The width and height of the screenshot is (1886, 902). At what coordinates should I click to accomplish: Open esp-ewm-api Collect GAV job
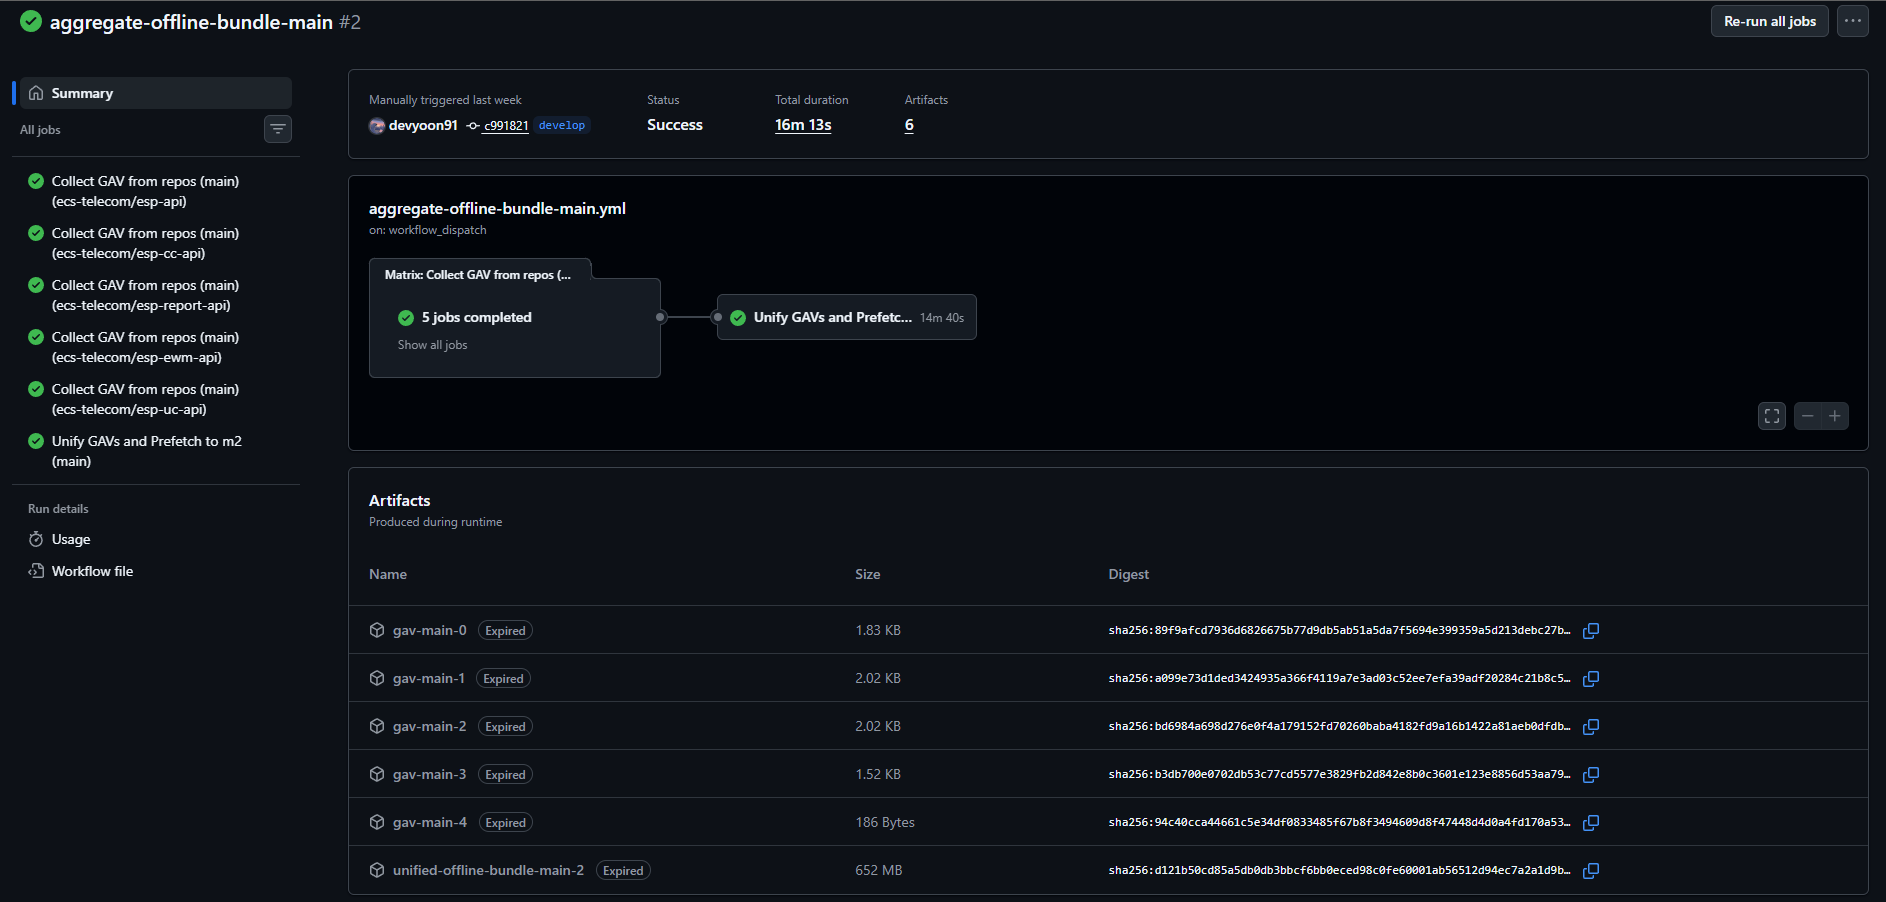pyautogui.click(x=156, y=347)
